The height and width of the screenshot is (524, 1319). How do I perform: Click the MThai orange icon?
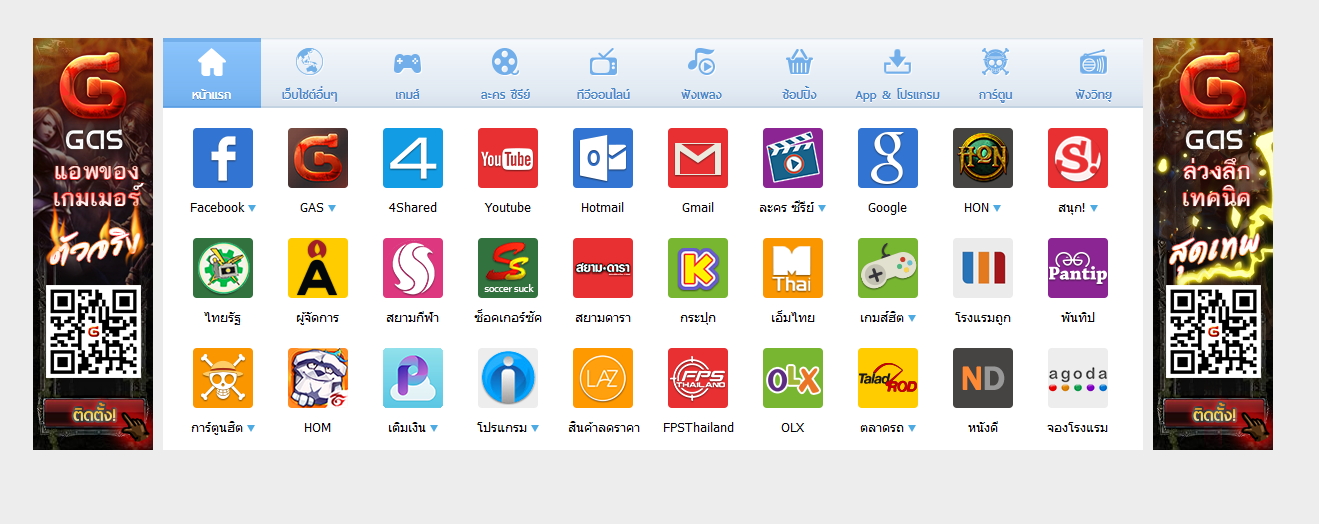point(793,268)
